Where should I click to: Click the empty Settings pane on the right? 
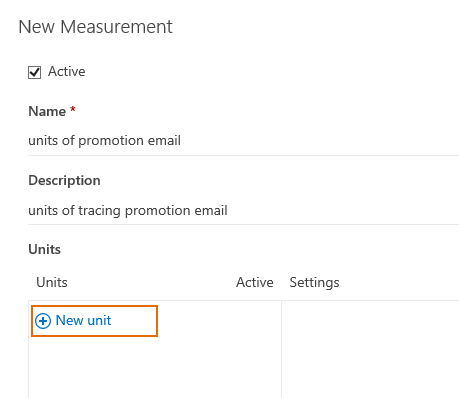(x=370, y=349)
